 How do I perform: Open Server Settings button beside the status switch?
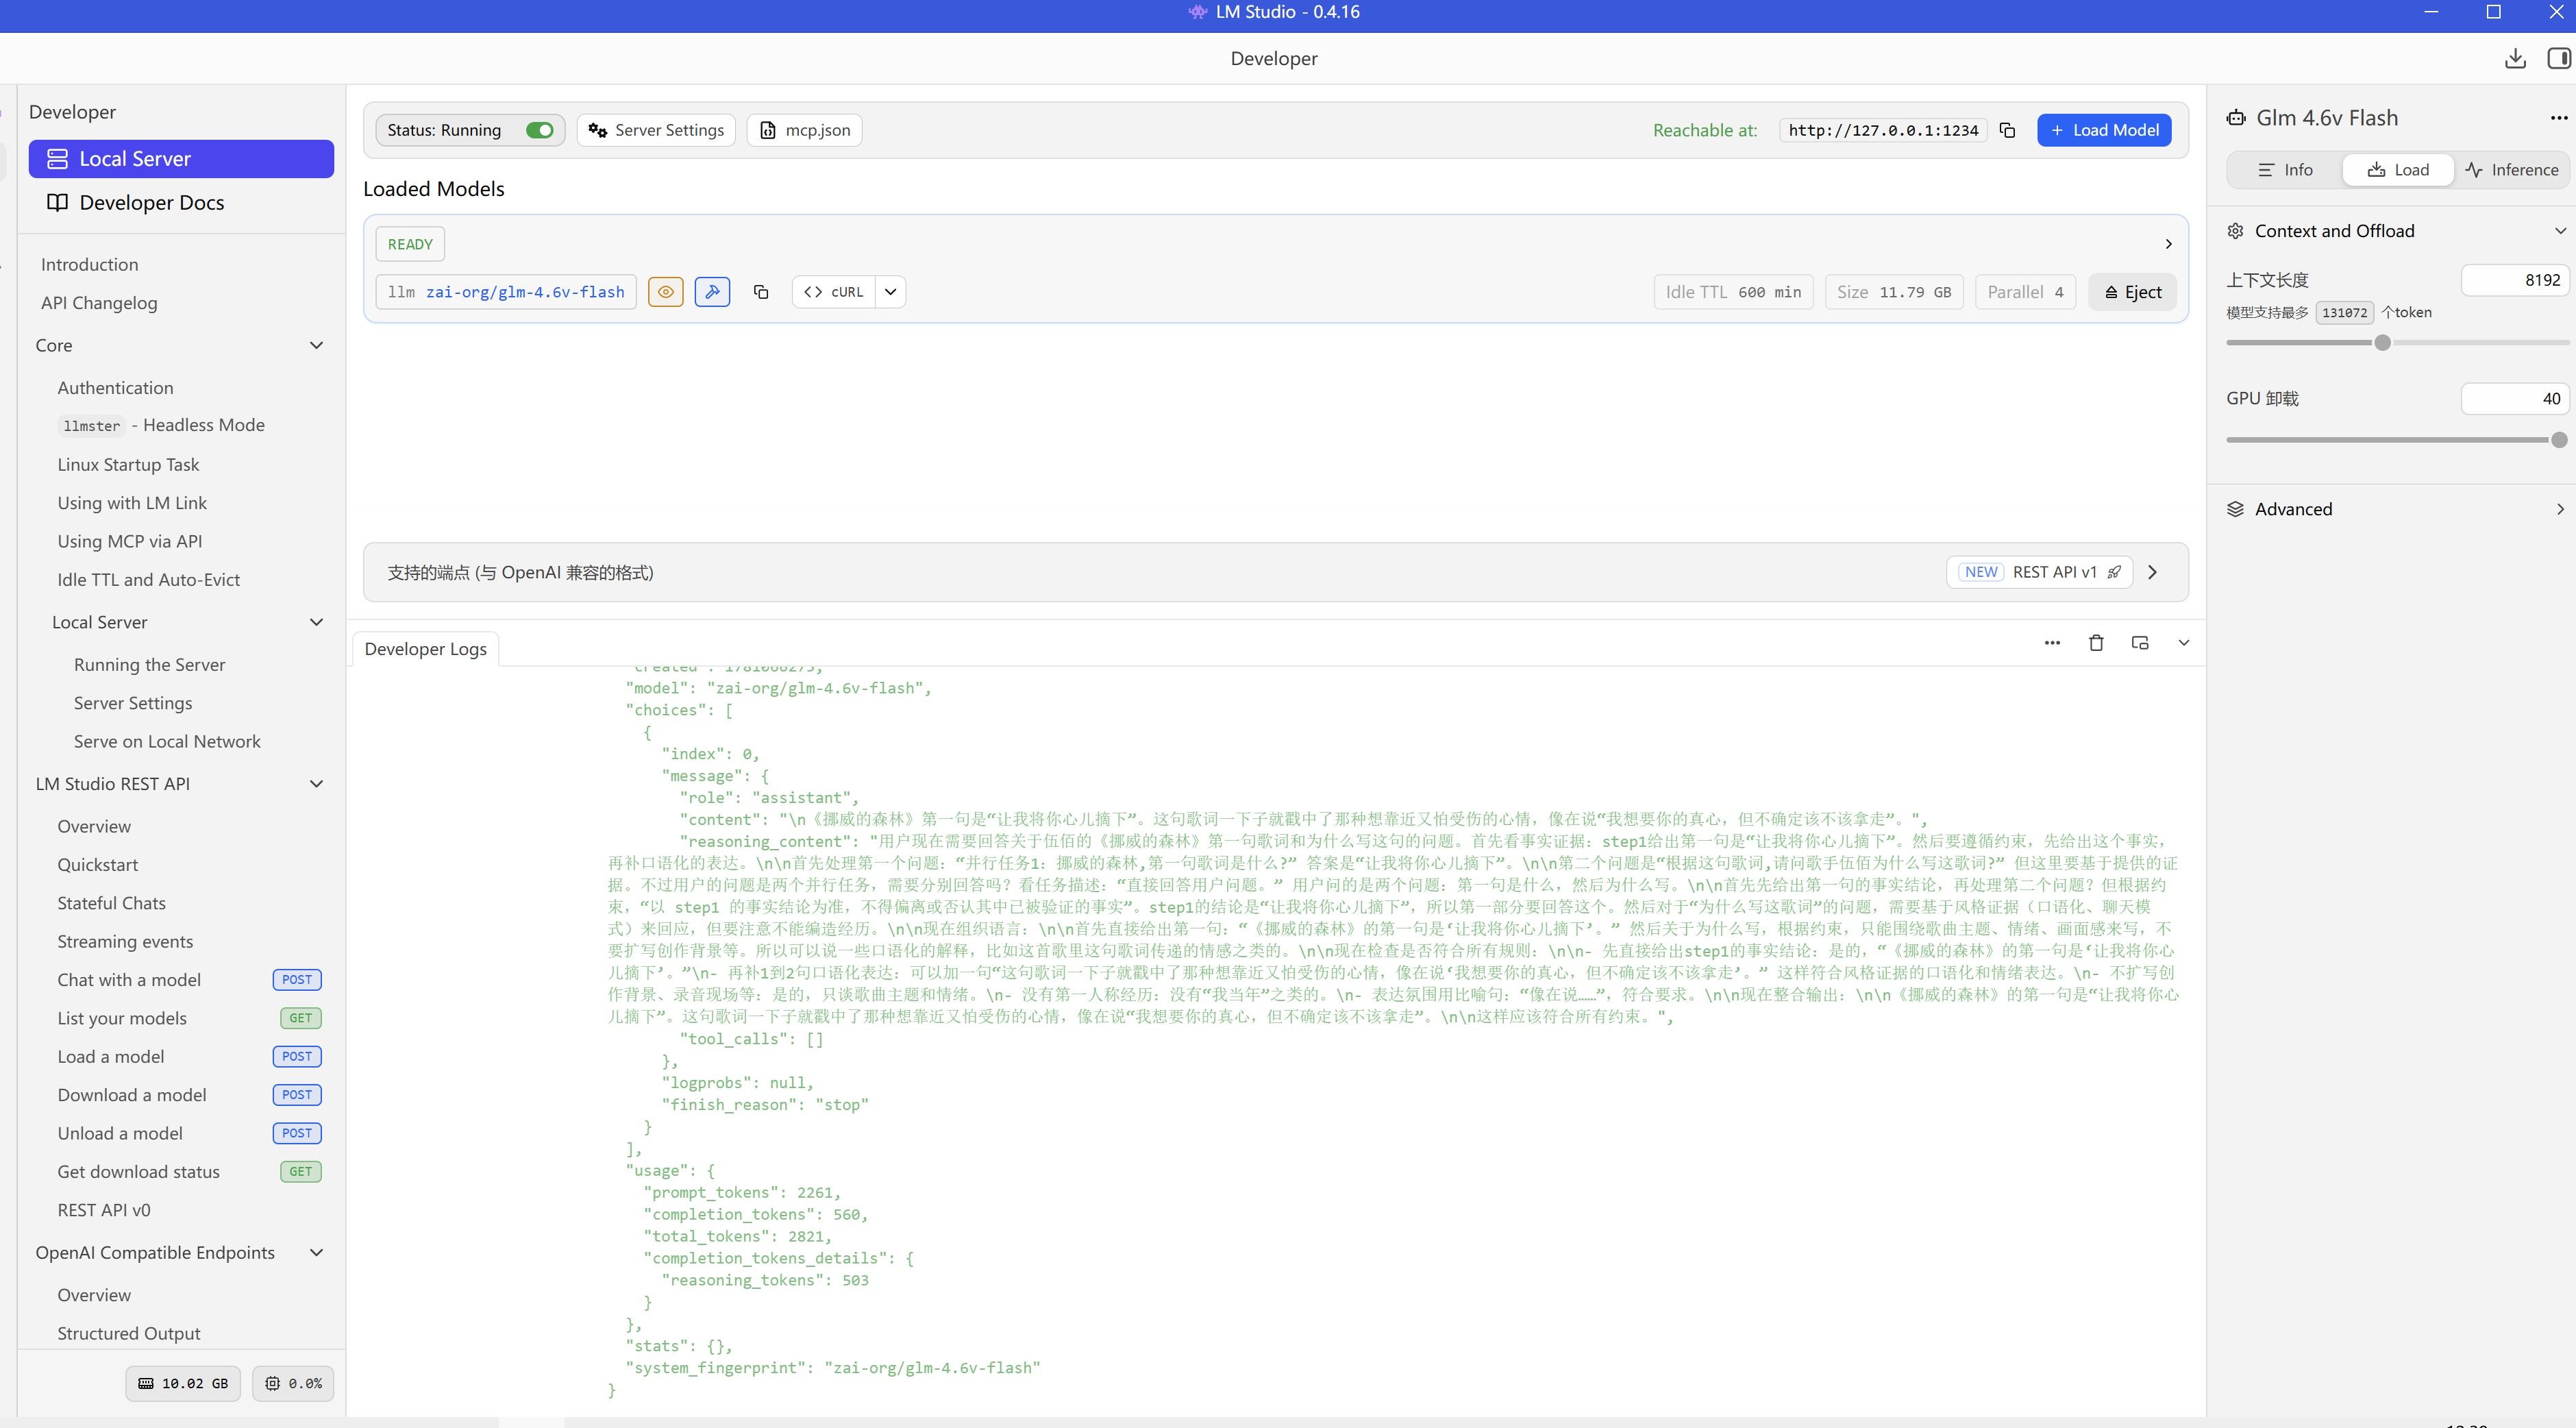click(656, 130)
